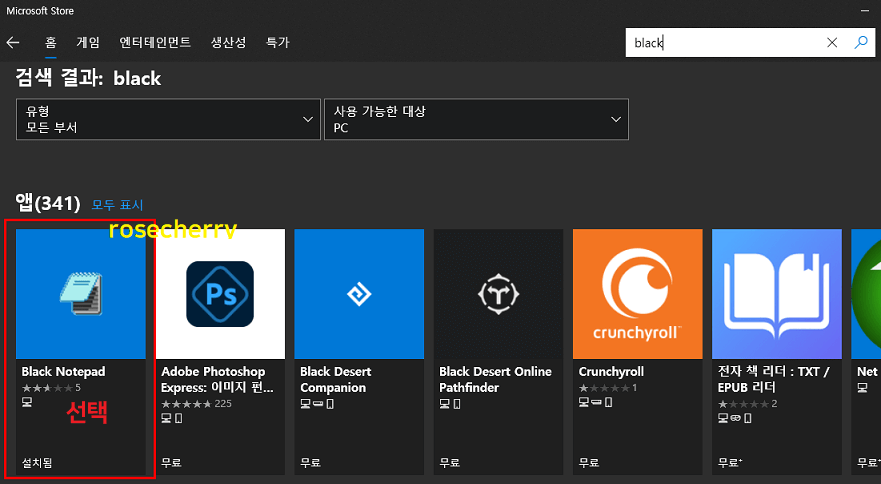Click 설치됨 label under Black Notepad
The image size is (881, 484).
click(37, 463)
